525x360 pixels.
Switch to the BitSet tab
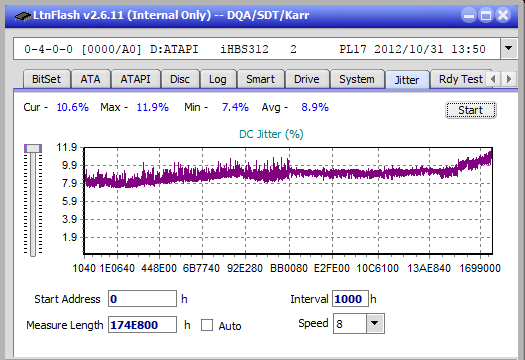[x=47, y=79]
